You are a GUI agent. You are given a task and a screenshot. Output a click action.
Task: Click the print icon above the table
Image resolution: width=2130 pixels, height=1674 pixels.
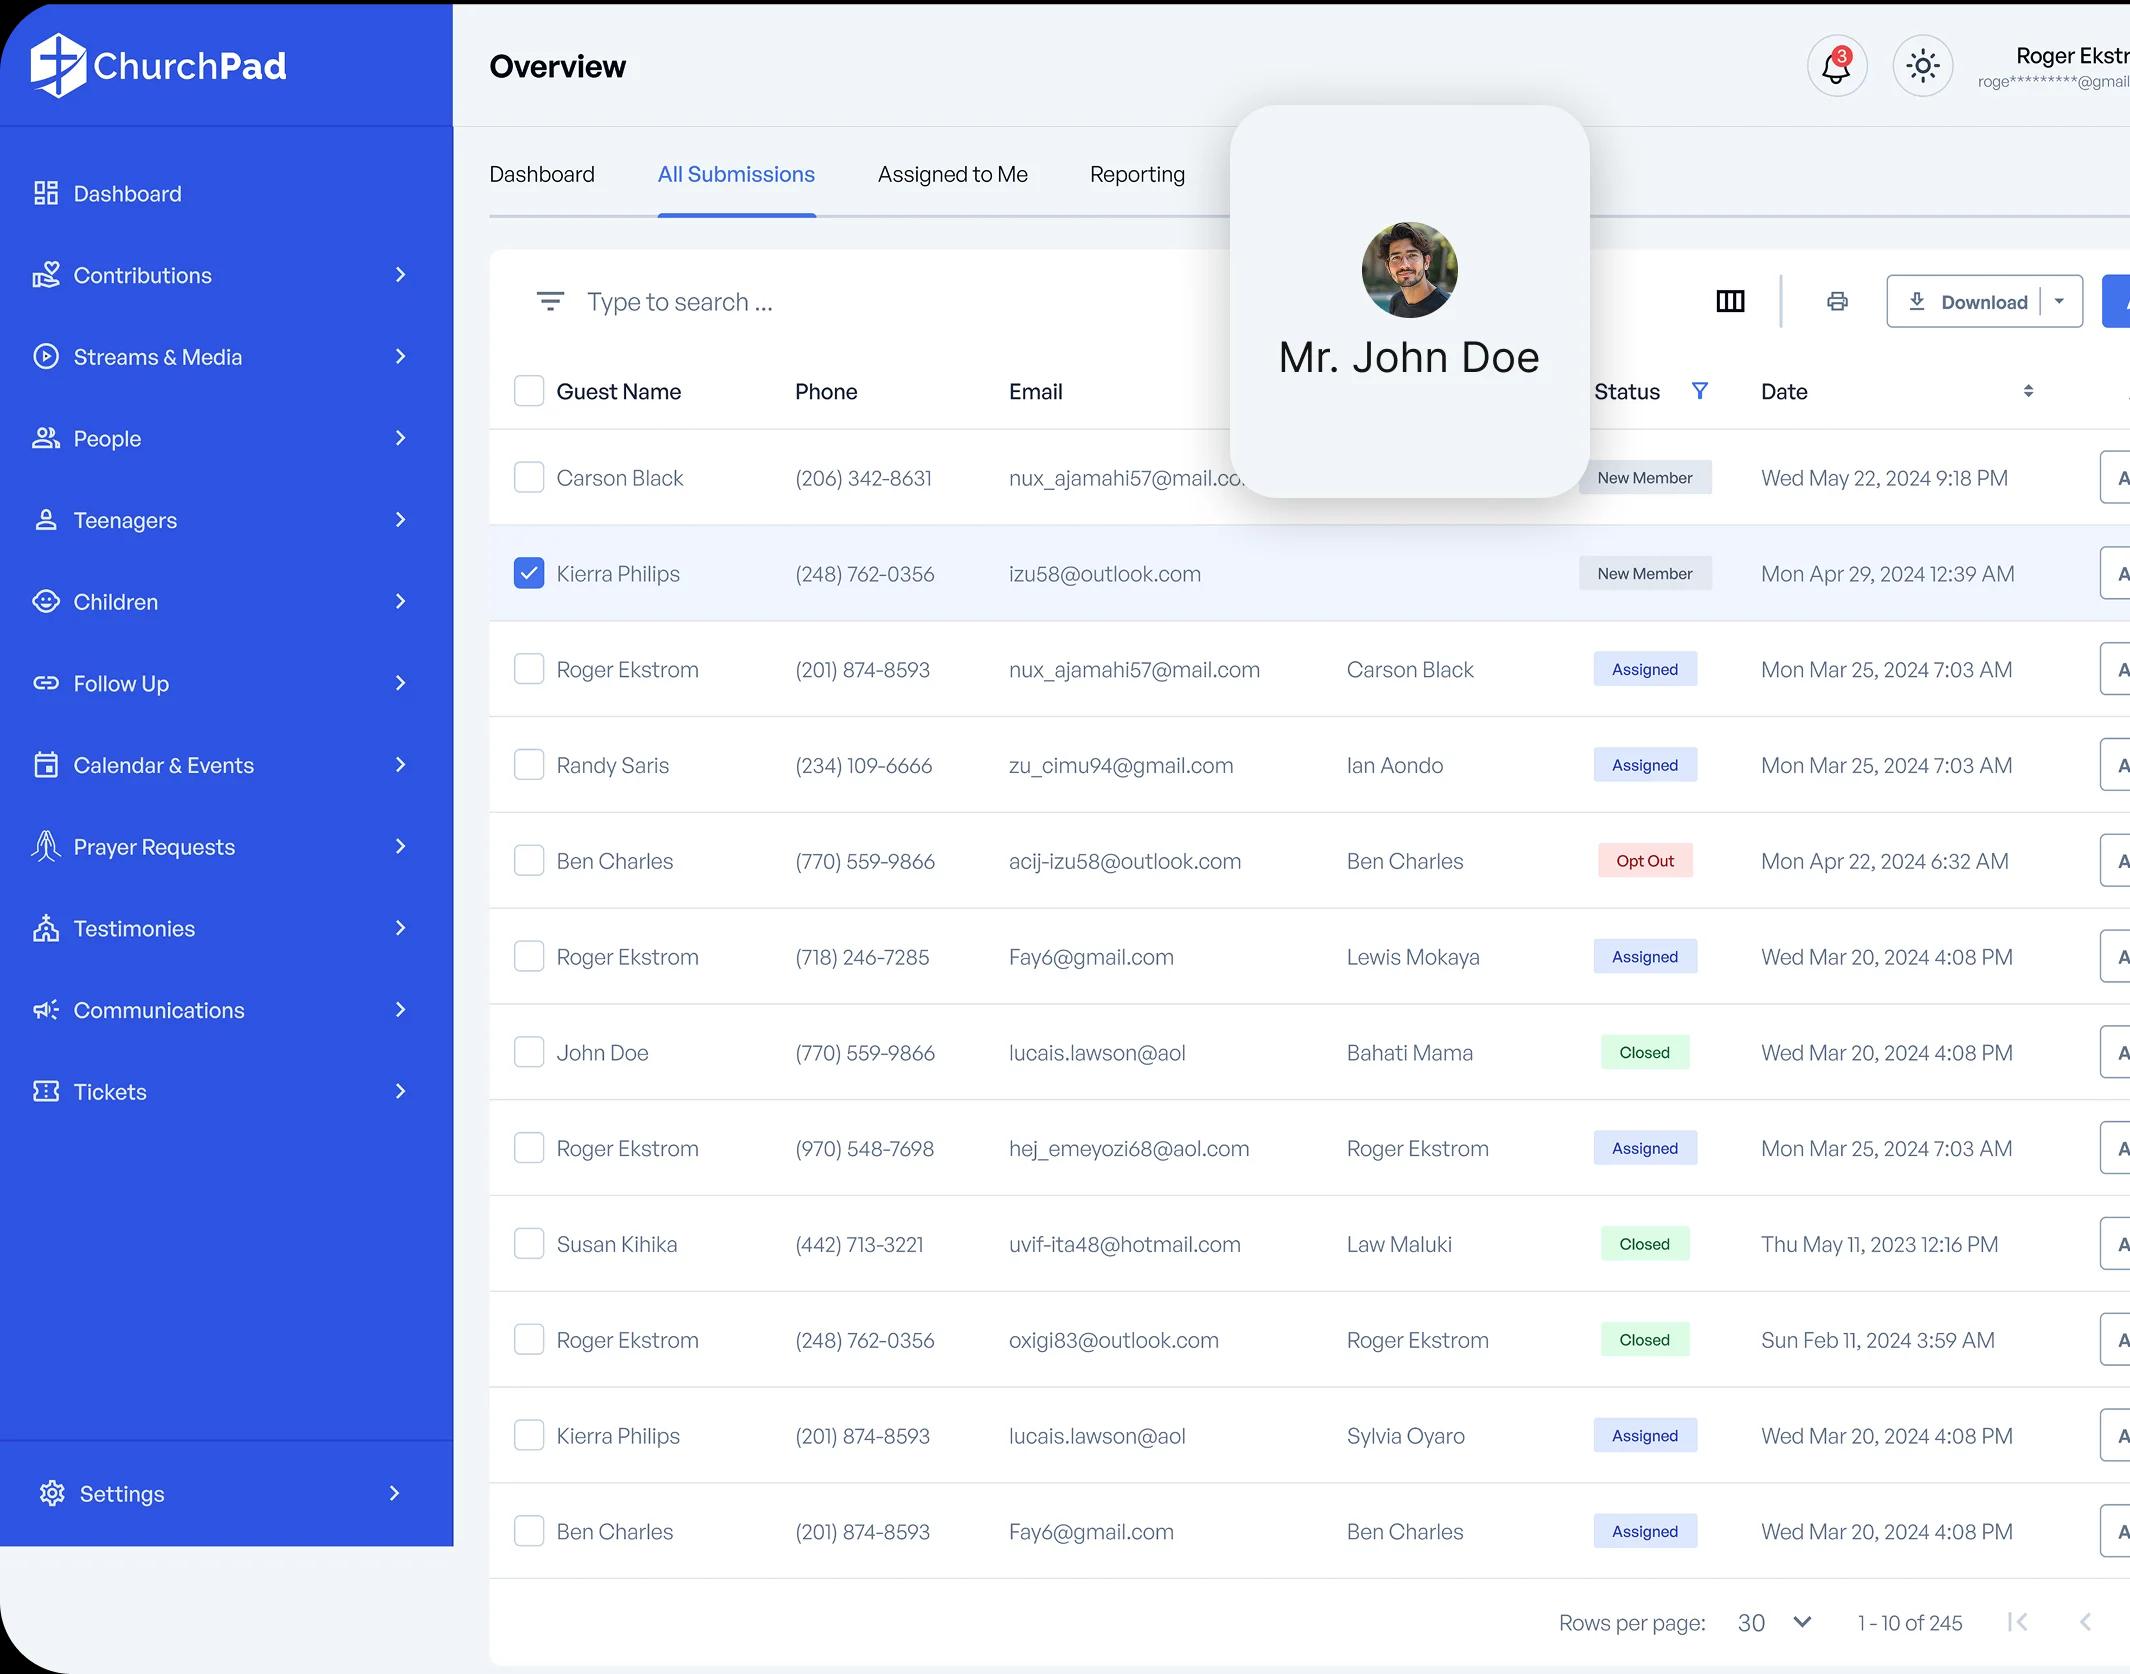pos(1837,301)
